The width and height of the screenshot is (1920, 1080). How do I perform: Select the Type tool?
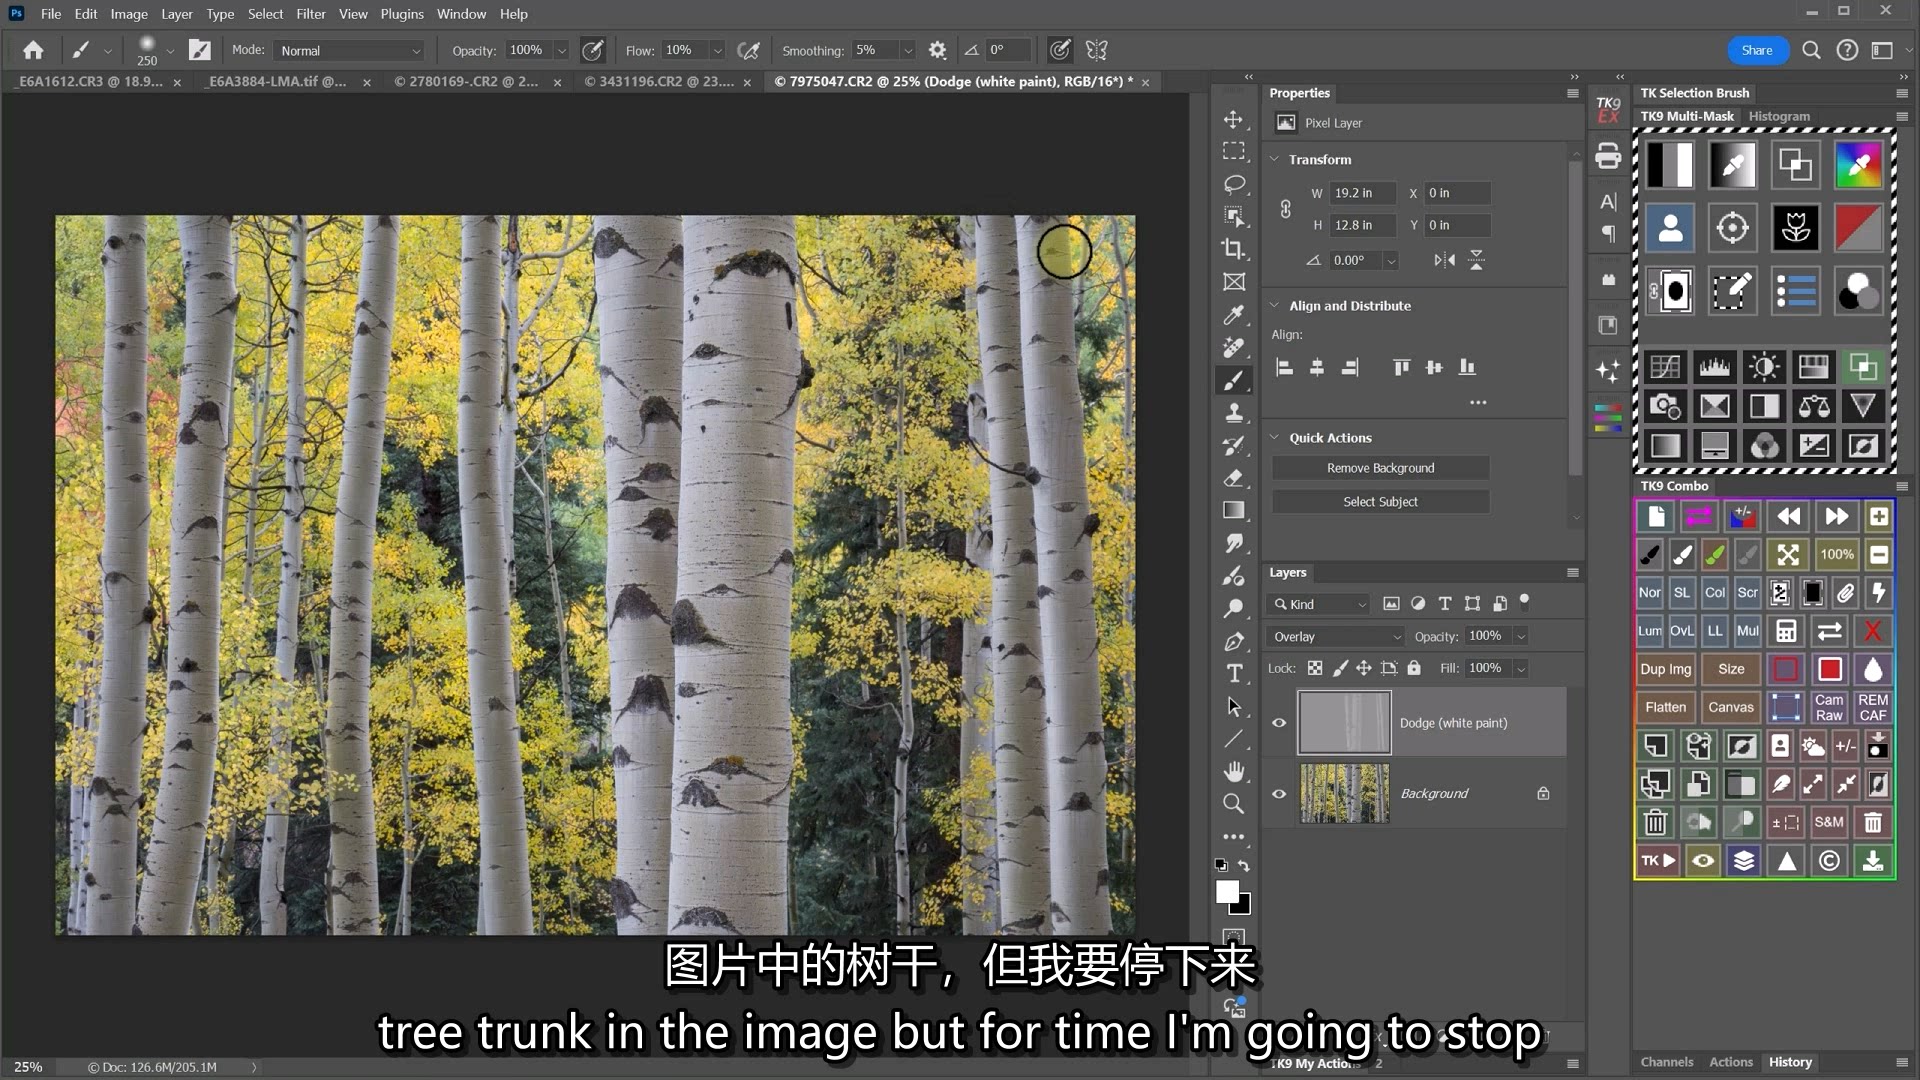(1234, 673)
